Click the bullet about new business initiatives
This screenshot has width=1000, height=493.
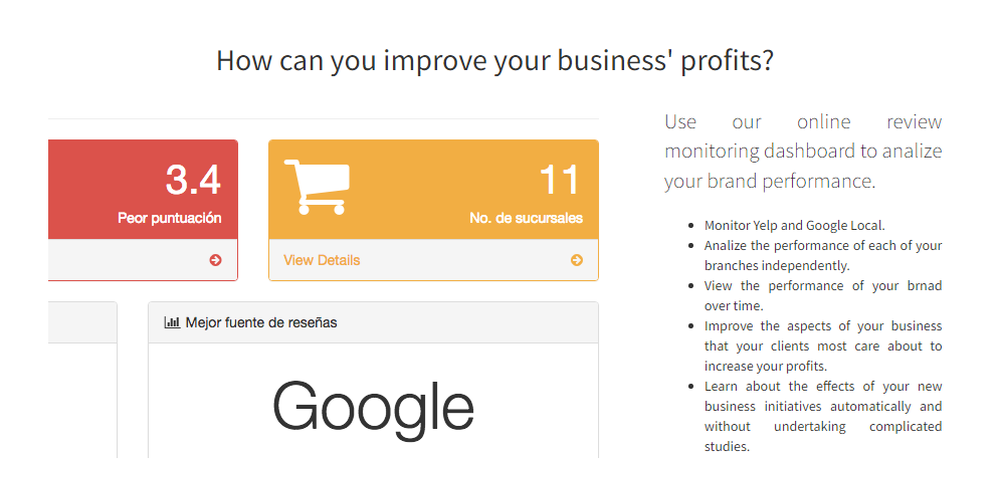[823, 416]
